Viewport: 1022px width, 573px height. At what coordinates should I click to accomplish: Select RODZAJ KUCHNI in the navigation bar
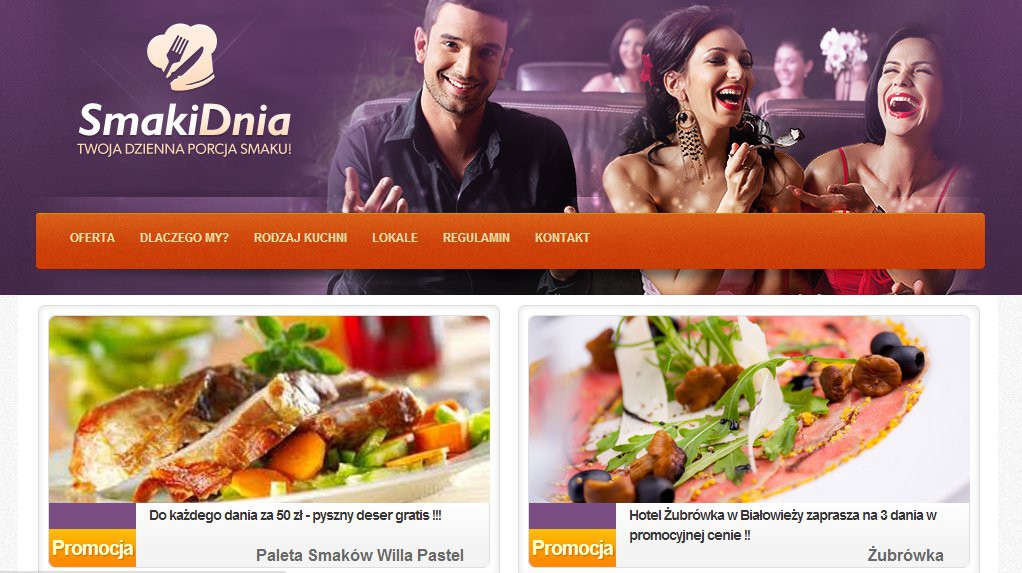pos(300,238)
